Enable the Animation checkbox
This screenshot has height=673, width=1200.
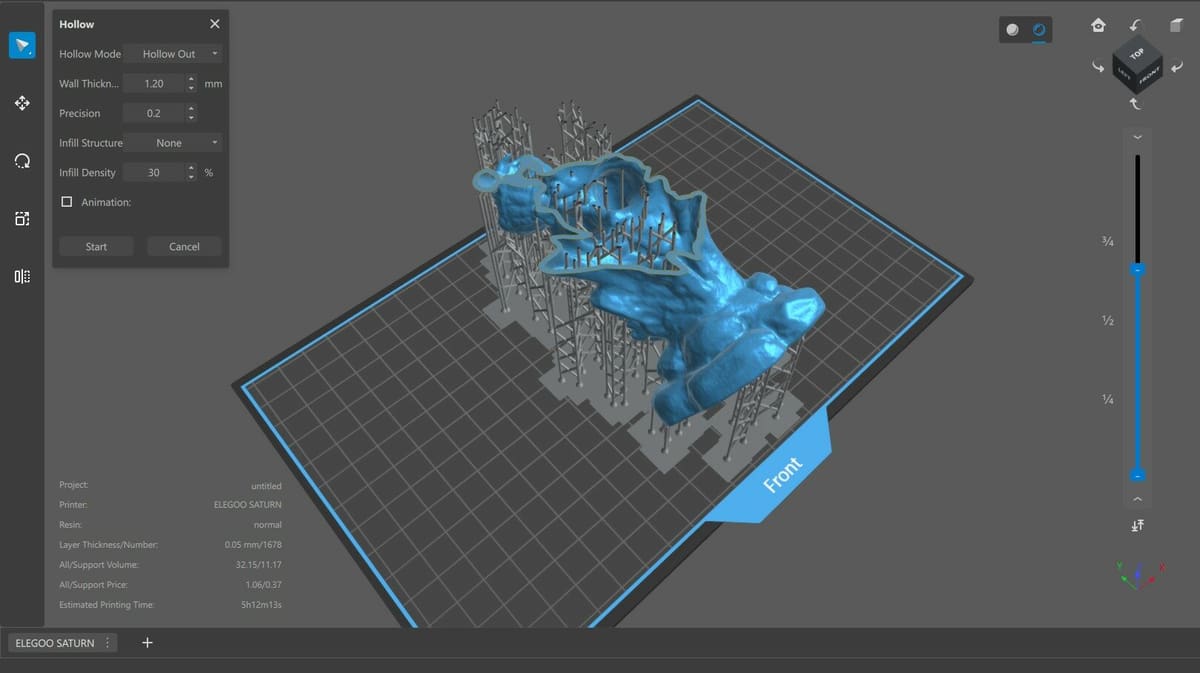tap(67, 202)
